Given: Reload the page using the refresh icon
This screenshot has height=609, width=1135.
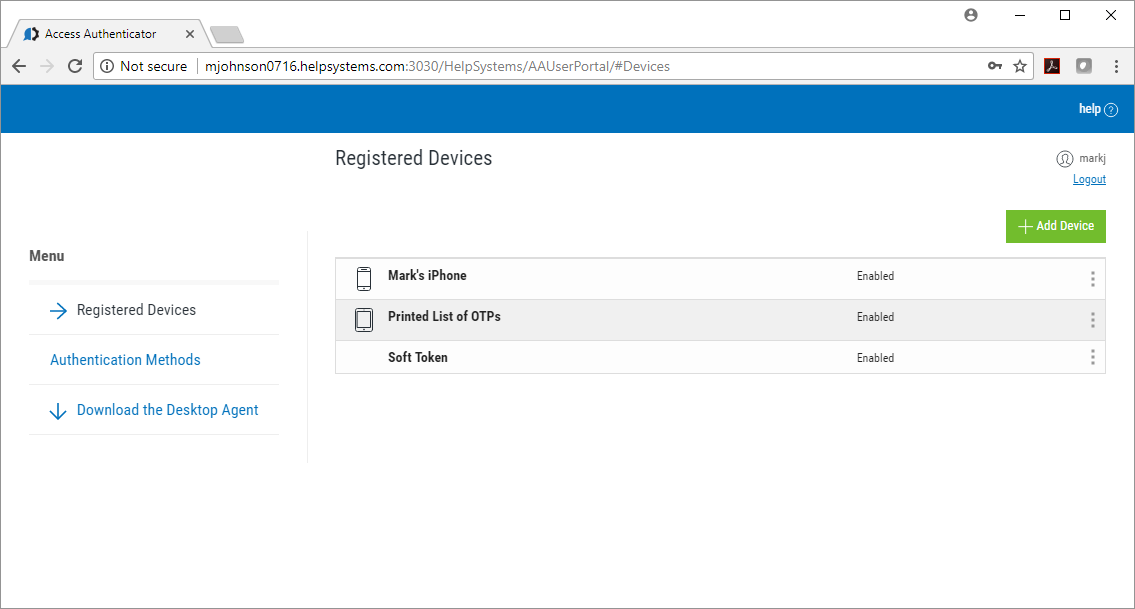Looking at the screenshot, I should (75, 66).
